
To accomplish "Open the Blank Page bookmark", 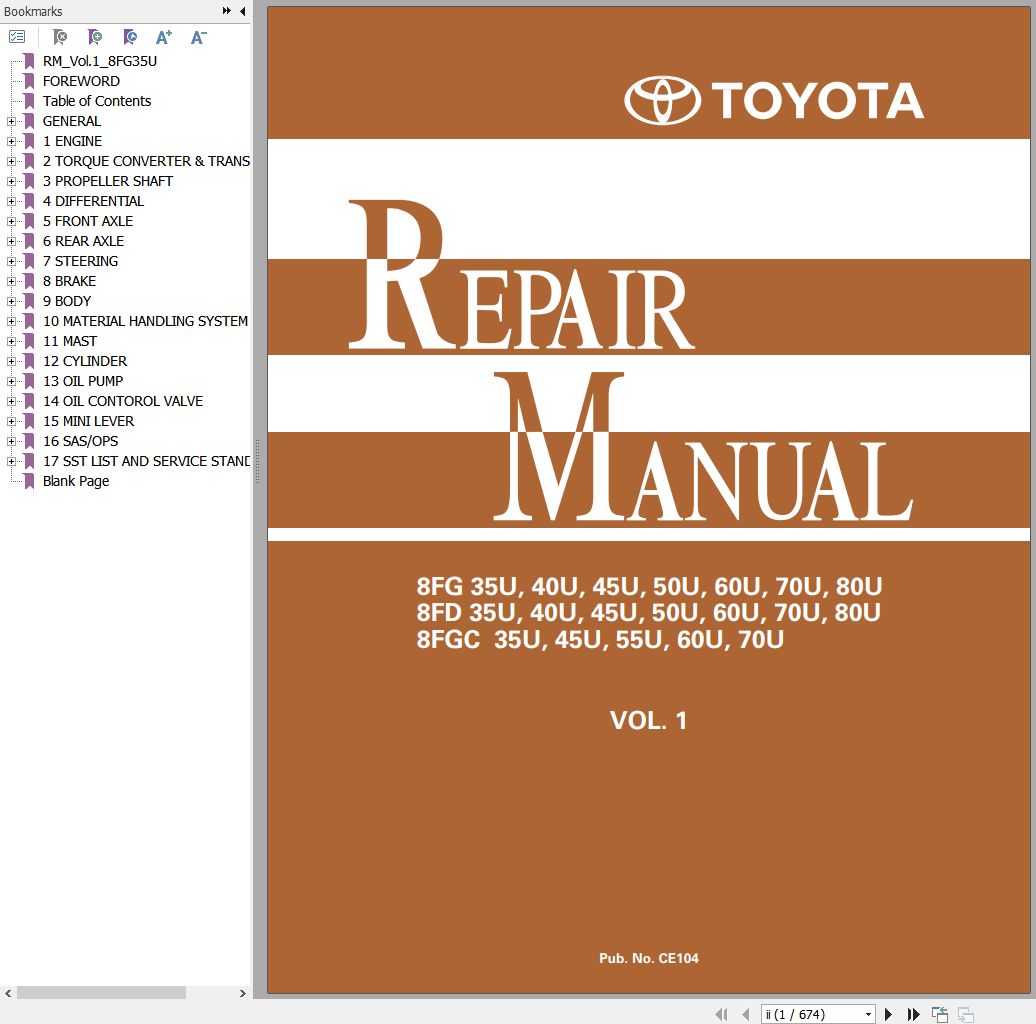I will pyautogui.click(x=76, y=481).
